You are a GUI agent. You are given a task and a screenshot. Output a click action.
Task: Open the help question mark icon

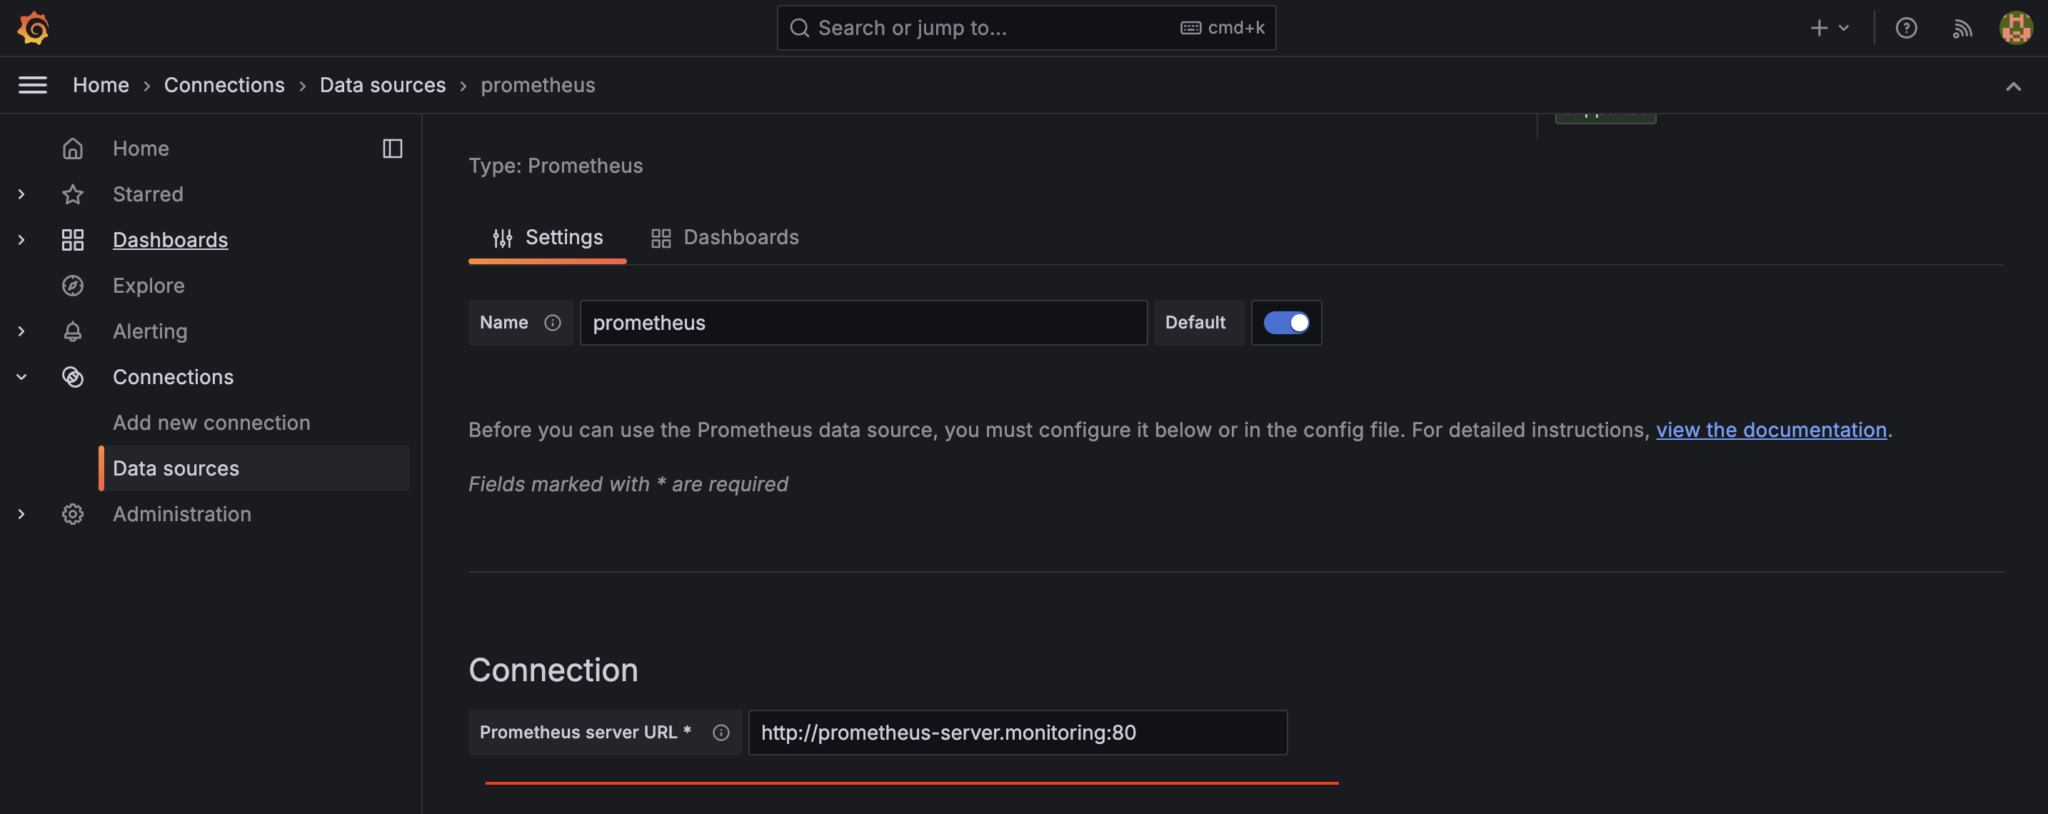(1906, 28)
